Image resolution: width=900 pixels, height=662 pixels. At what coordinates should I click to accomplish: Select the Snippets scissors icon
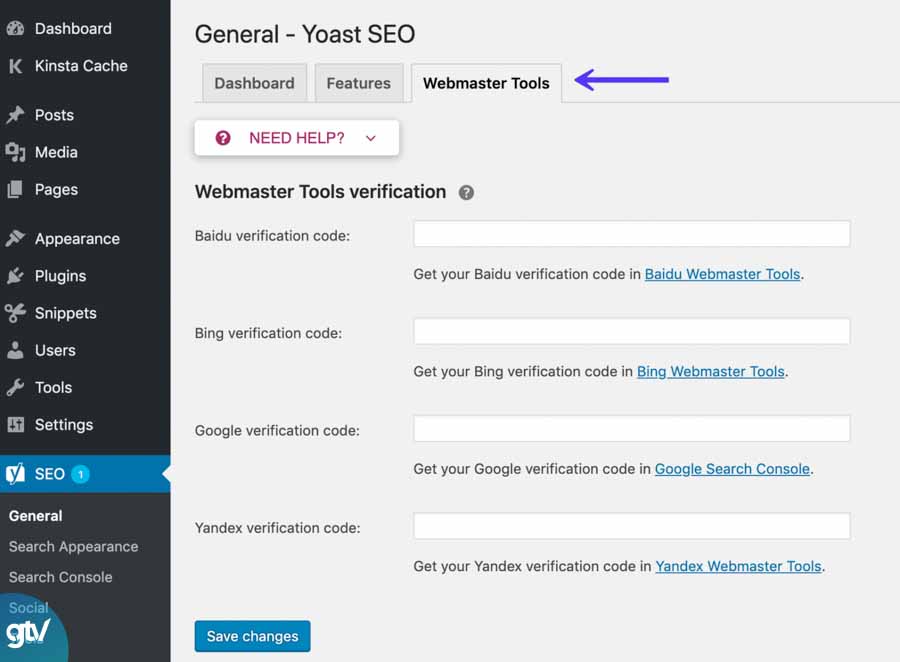(18, 313)
